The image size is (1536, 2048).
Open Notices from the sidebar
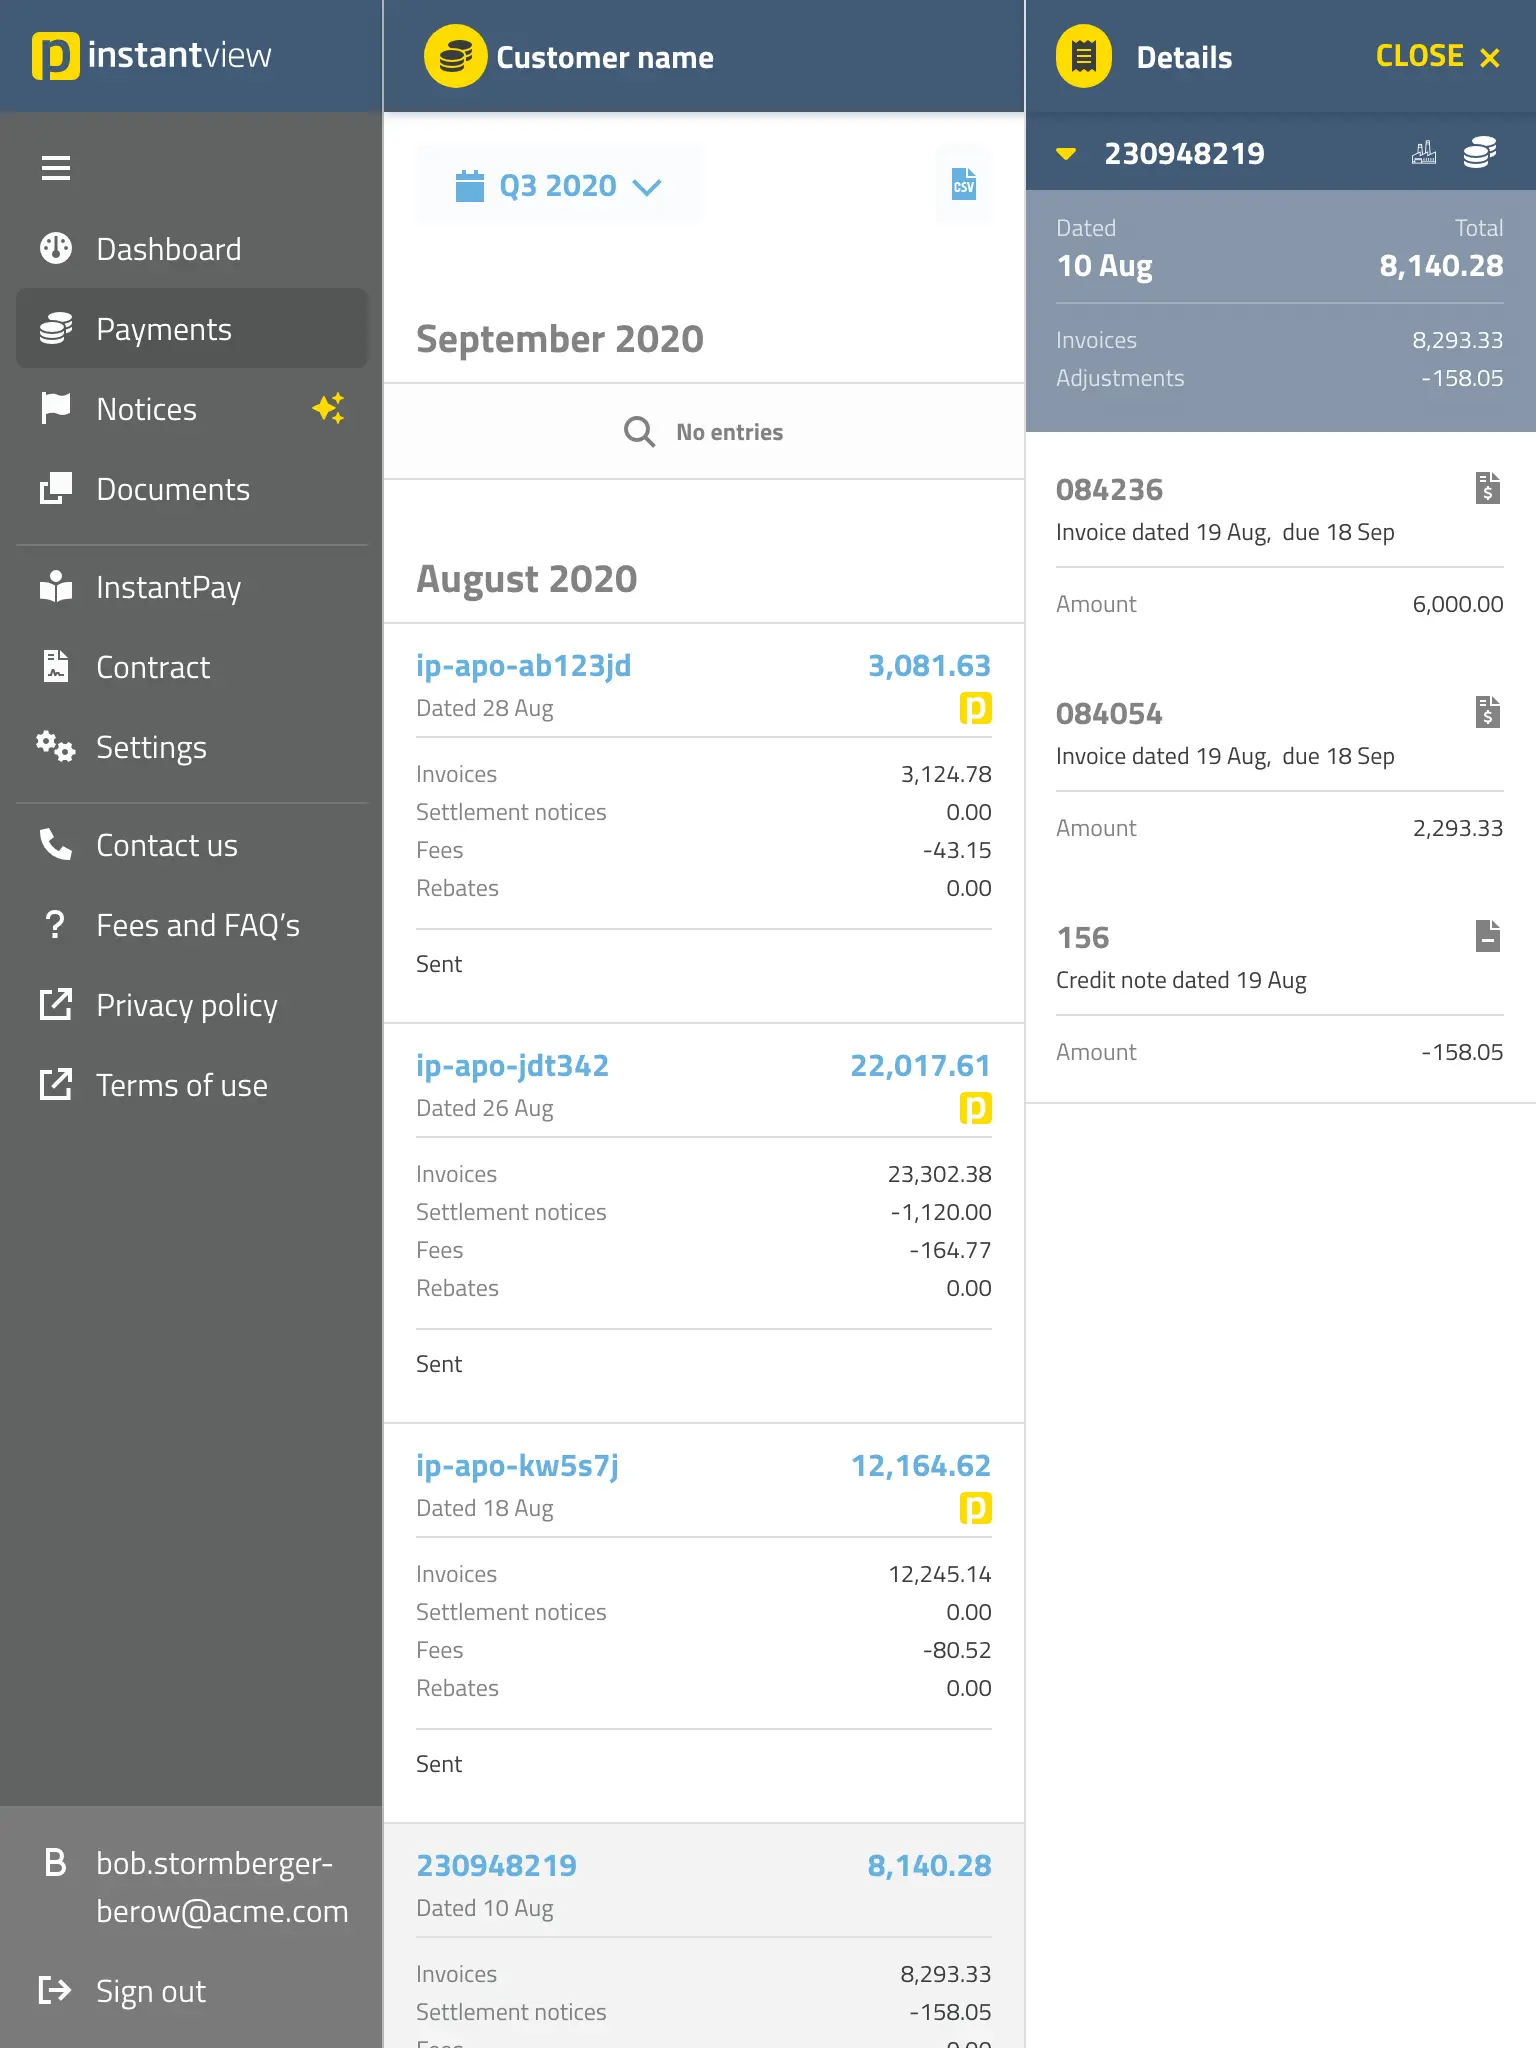click(147, 409)
